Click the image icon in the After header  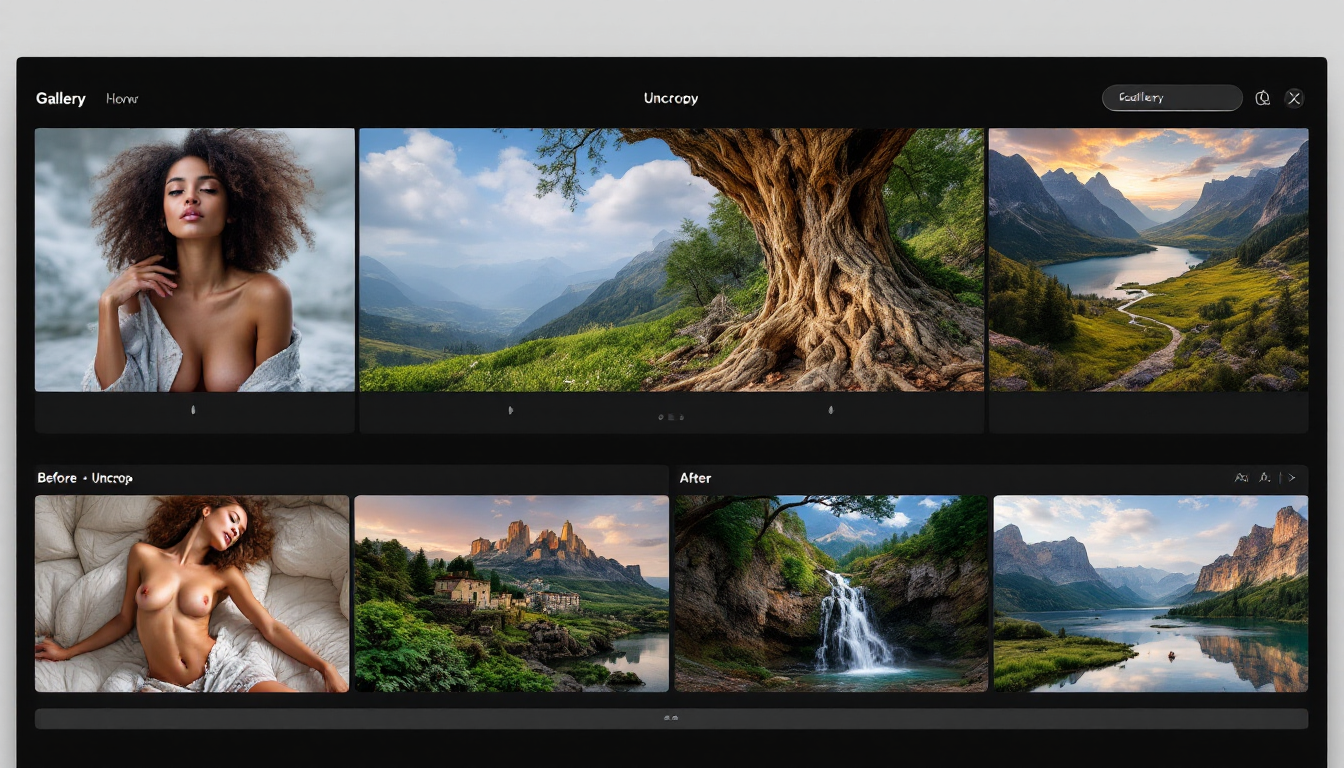[x=1241, y=478]
